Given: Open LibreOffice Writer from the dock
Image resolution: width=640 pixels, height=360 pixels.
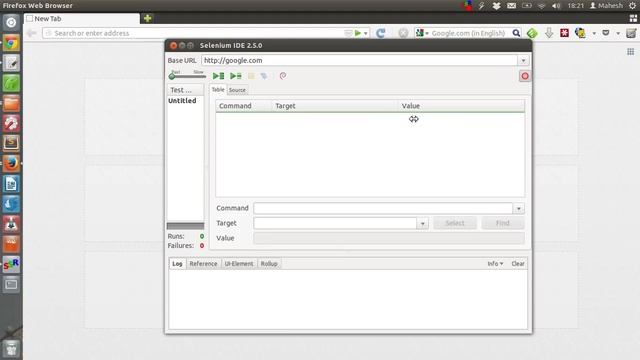Looking at the screenshot, I should pyautogui.click(x=11, y=184).
